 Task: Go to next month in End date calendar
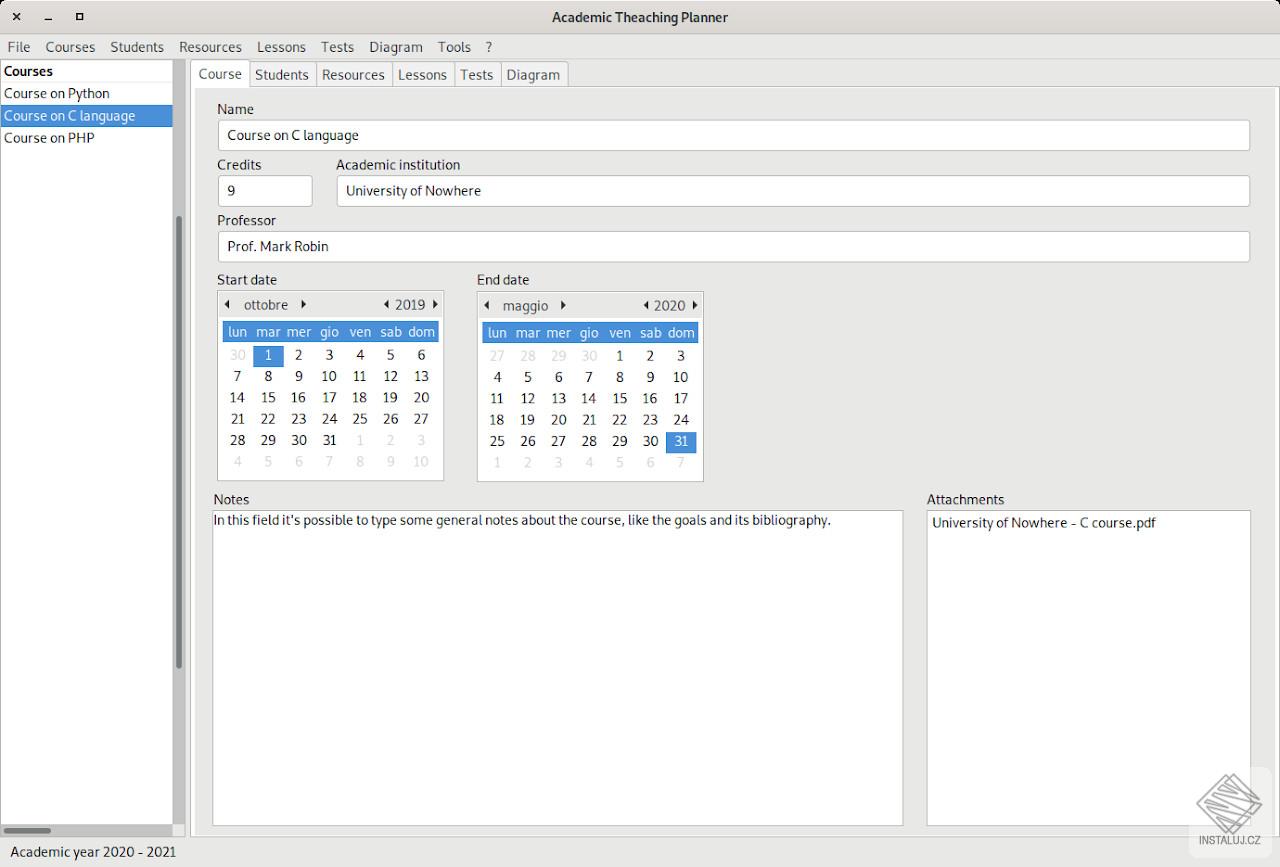[563, 306]
